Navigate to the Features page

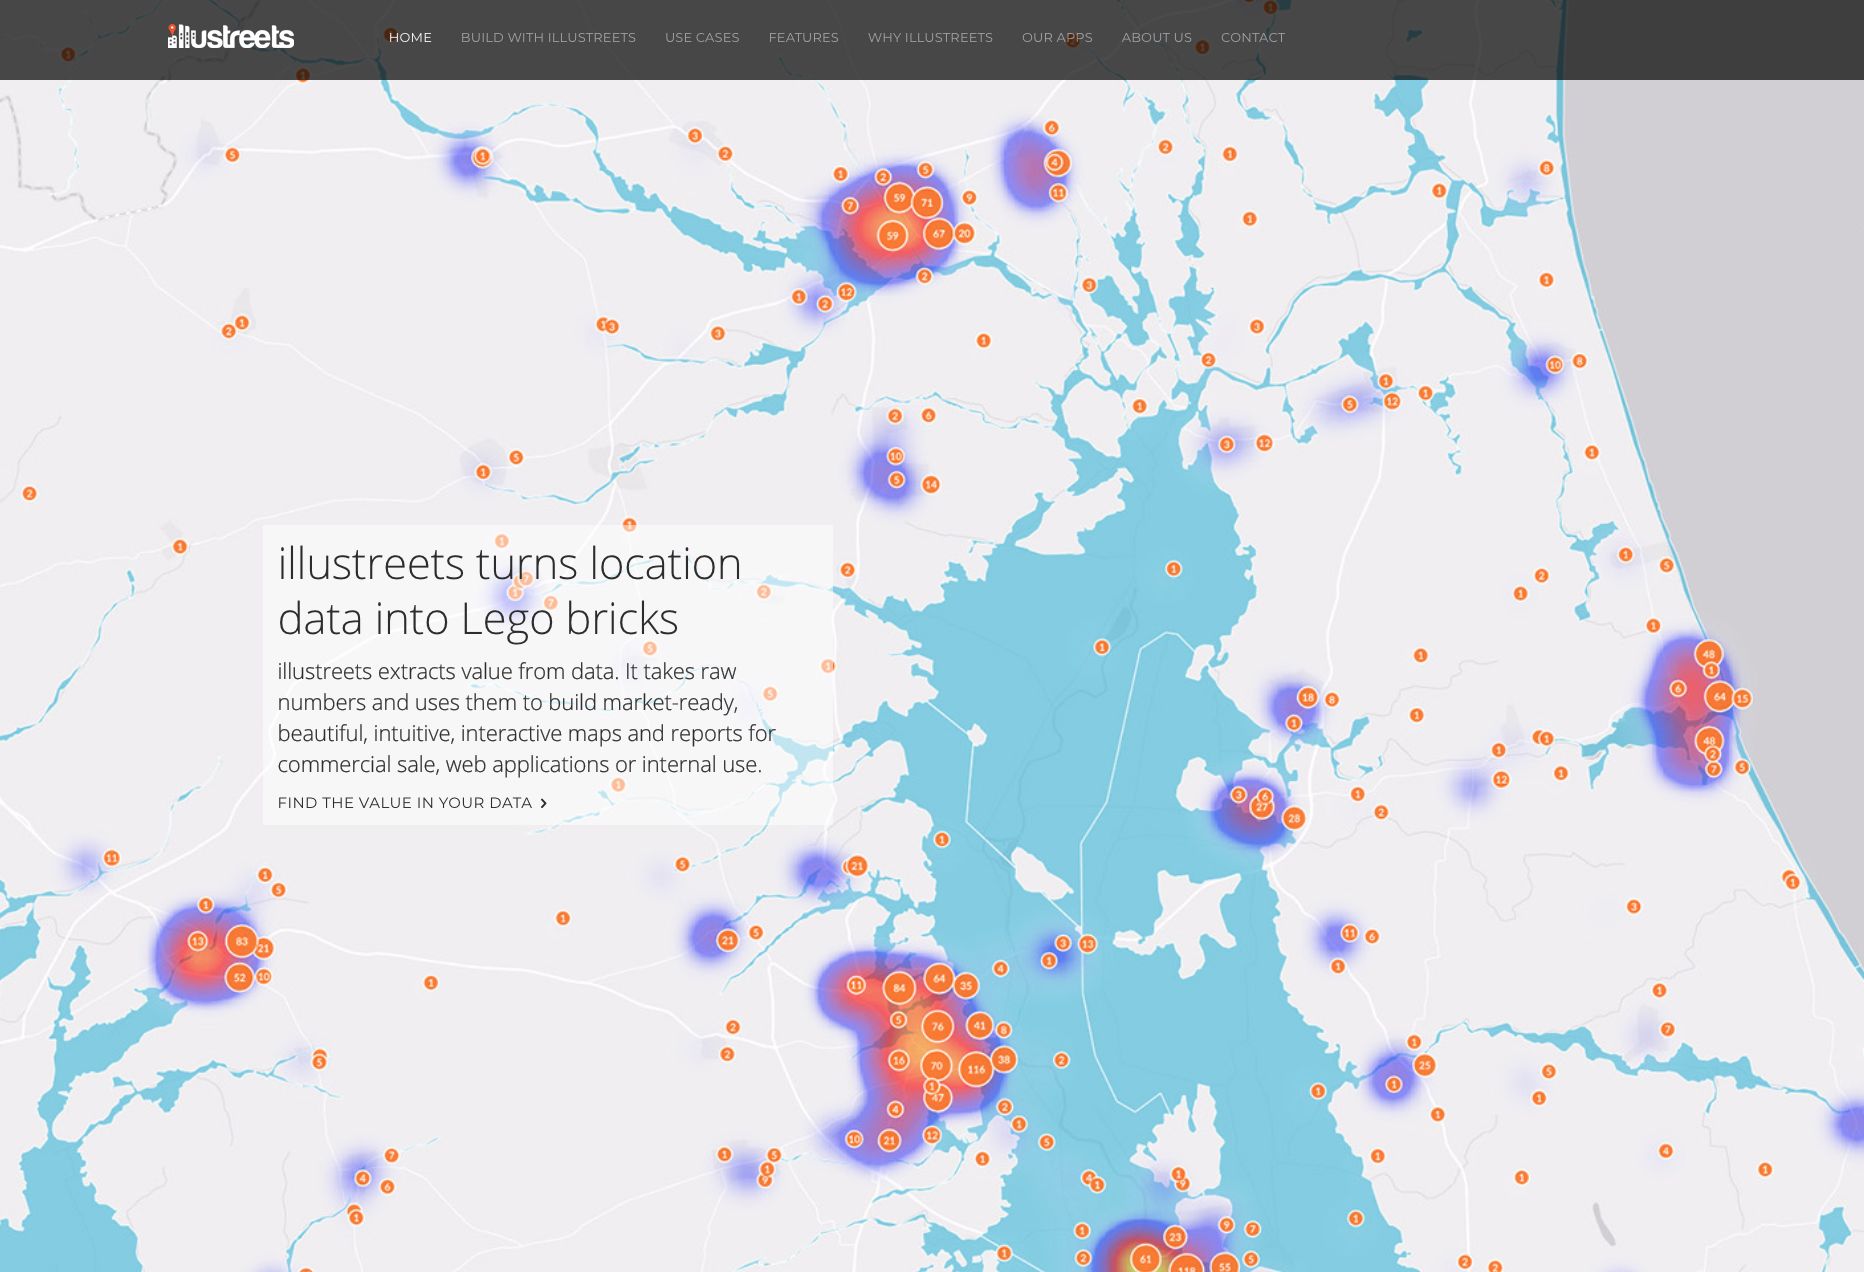tap(803, 37)
